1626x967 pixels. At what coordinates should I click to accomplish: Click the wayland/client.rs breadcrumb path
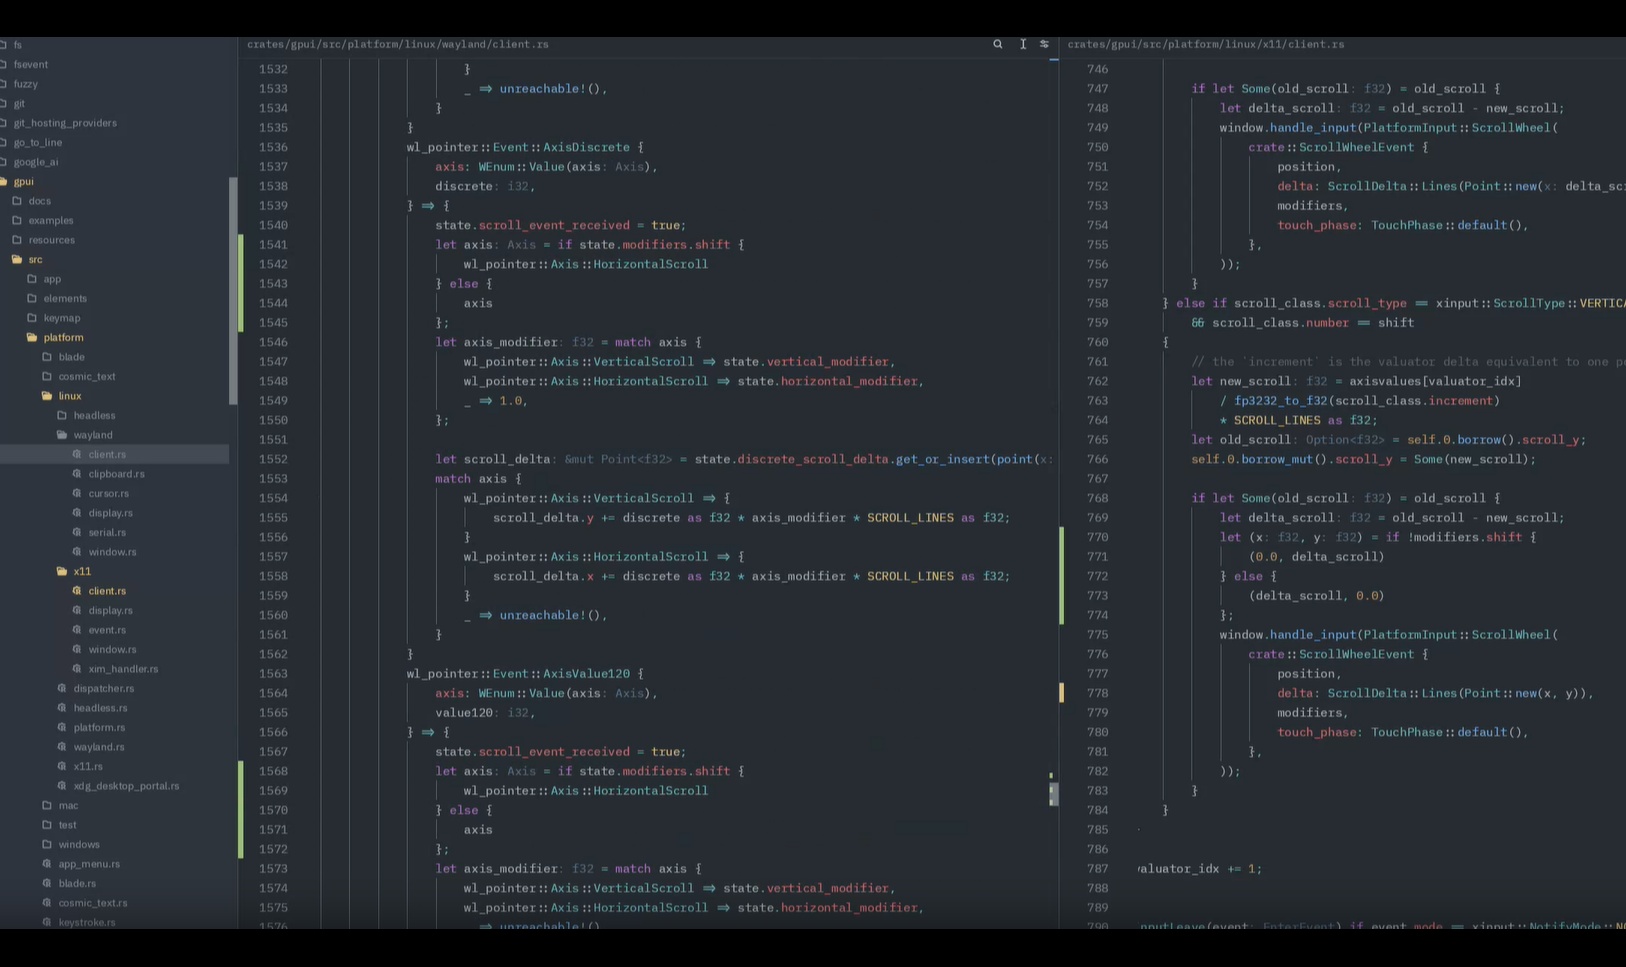tap(398, 44)
